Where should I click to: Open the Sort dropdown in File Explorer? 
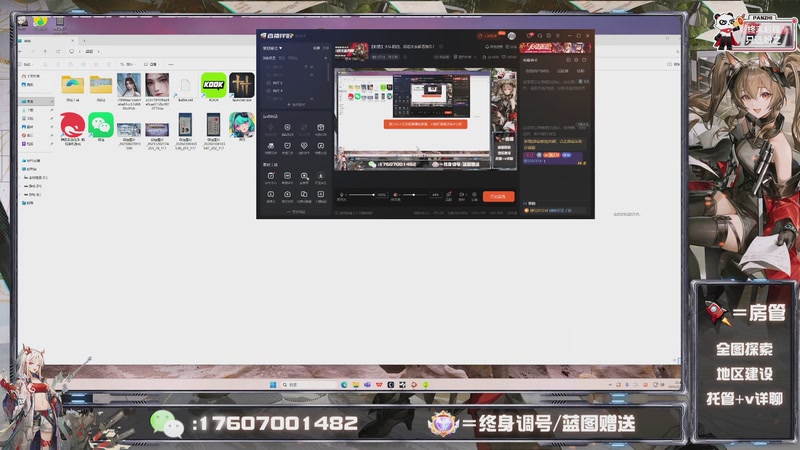coord(127,64)
